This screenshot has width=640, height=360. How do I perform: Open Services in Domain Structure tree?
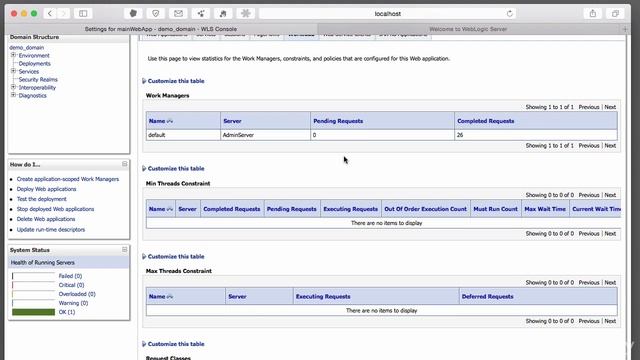tap(29, 71)
